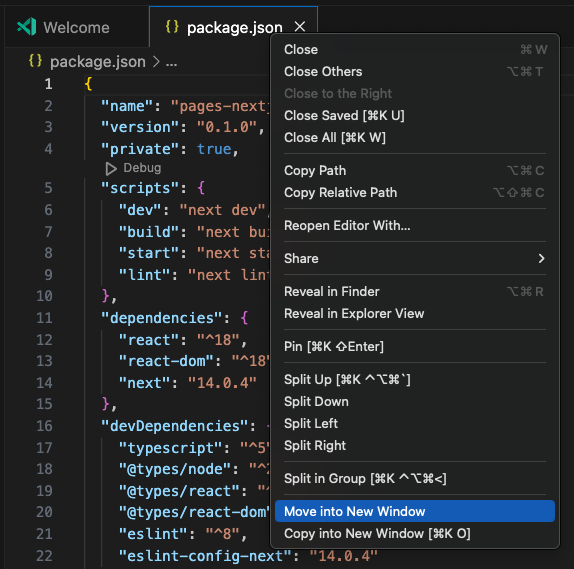This screenshot has width=574, height=569.
Task: Click the "dev" key on line 6
Action: point(140,210)
